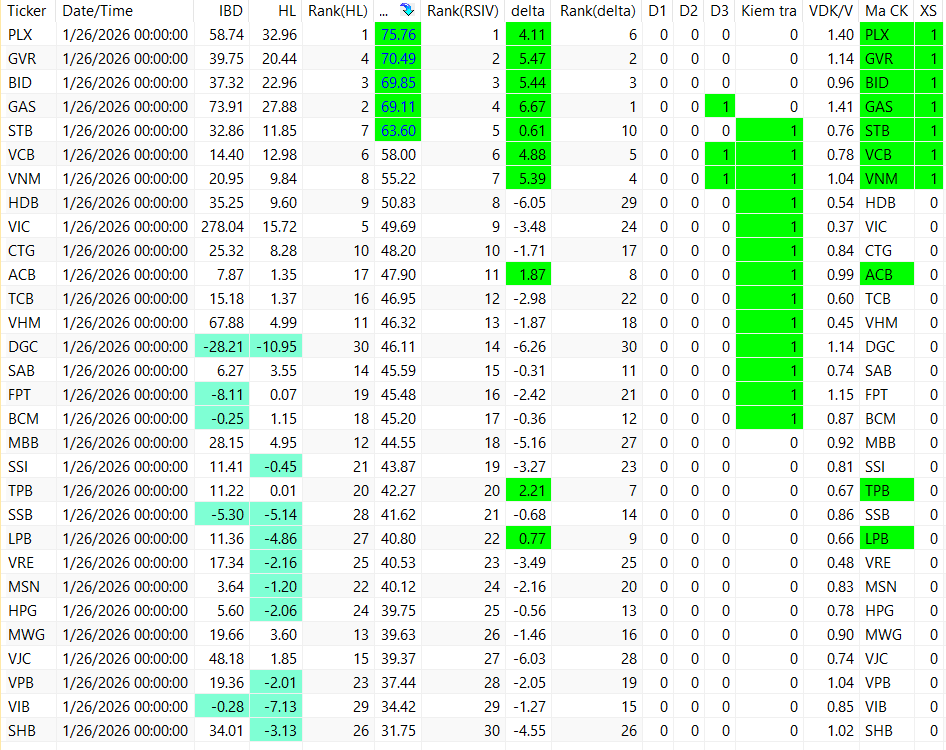The height and width of the screenshot is (750, 946).
Task: Sort by the Ticker column header
Action: click(27, 11)
